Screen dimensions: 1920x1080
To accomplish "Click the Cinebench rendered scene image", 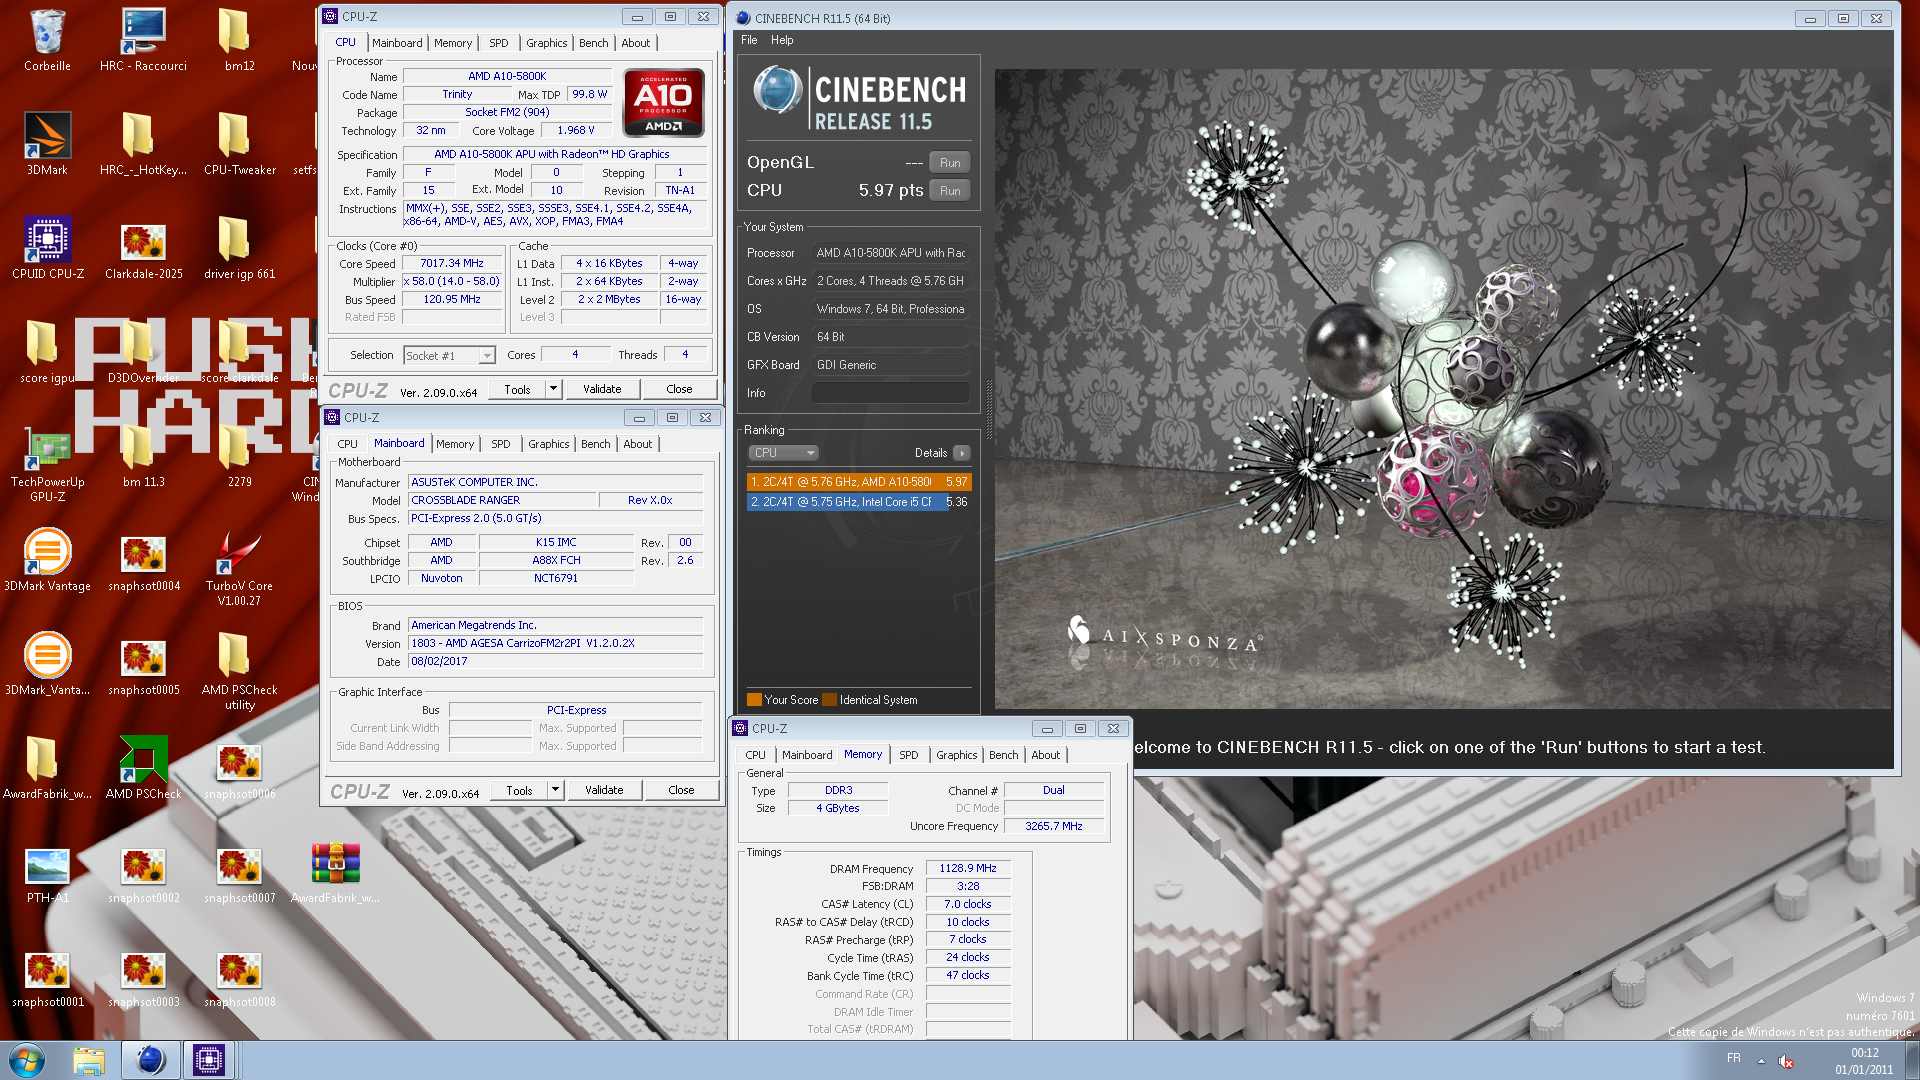I will pyautogui.click(x=1443, y=389).
